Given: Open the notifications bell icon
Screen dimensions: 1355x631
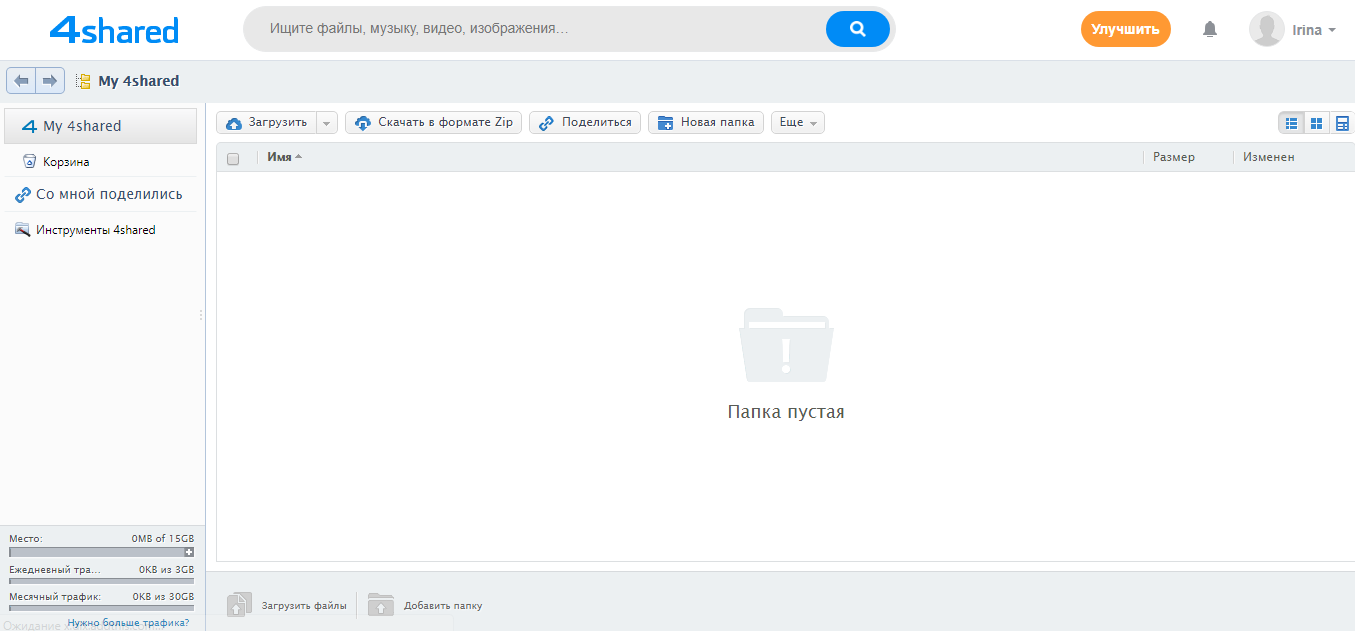Looking at the screenshot, I should click(1209, 29).
